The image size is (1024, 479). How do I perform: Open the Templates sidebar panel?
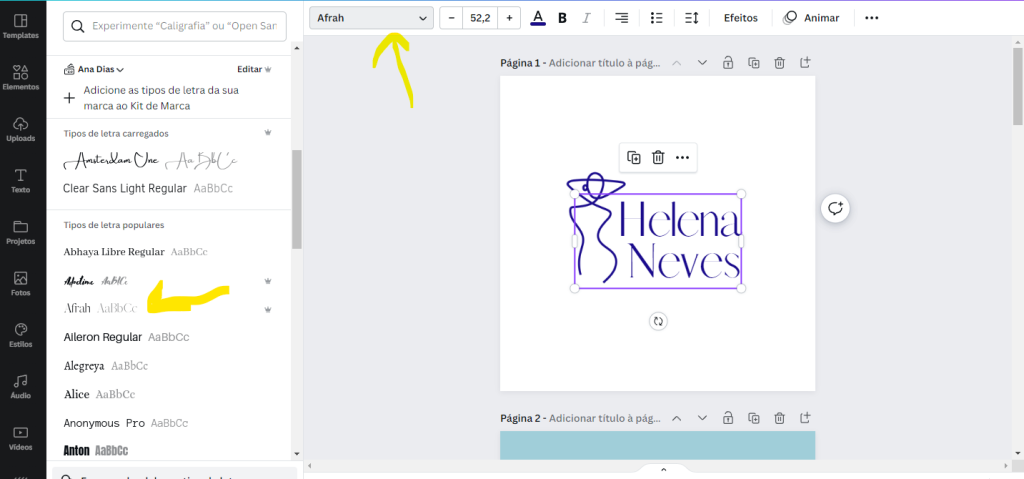[21, 26]
